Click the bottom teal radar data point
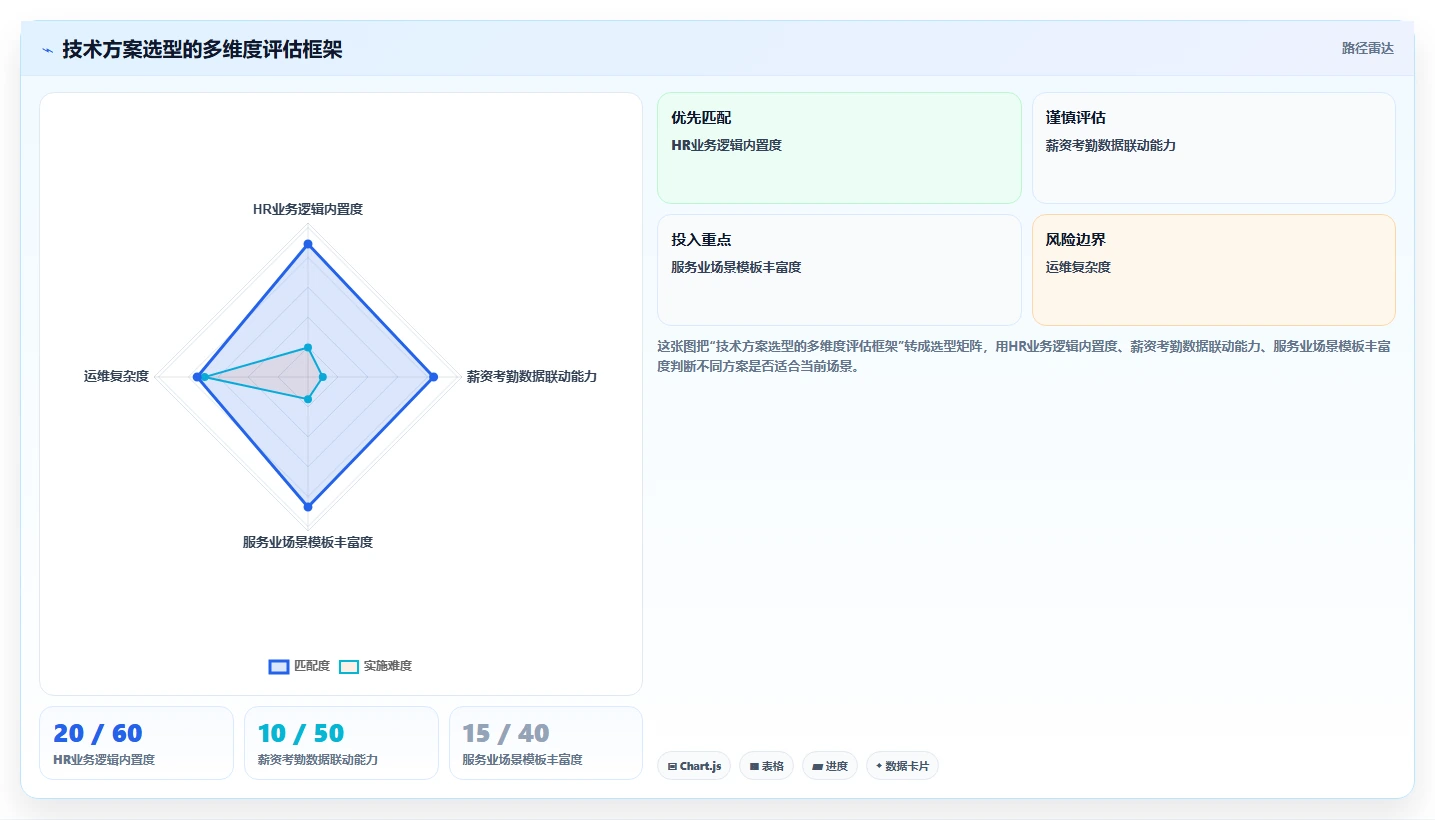 tap(308, 399)
